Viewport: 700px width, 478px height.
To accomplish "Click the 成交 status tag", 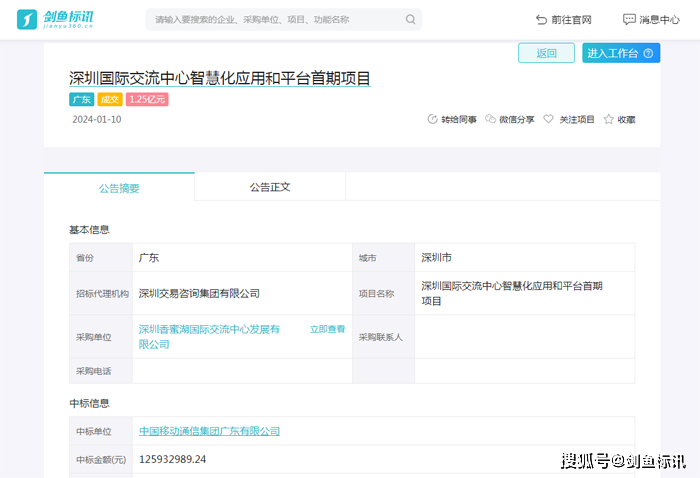I will [110, 99].
